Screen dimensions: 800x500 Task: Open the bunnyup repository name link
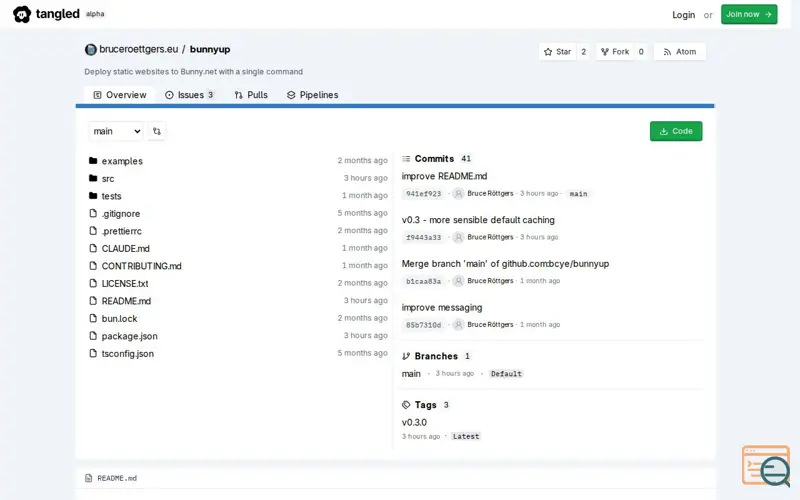[x=210, y=49]
